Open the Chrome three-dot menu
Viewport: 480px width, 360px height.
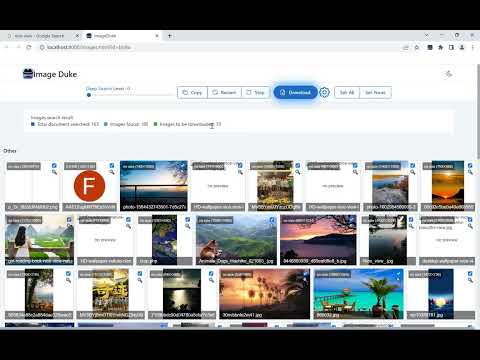[473, 47]
